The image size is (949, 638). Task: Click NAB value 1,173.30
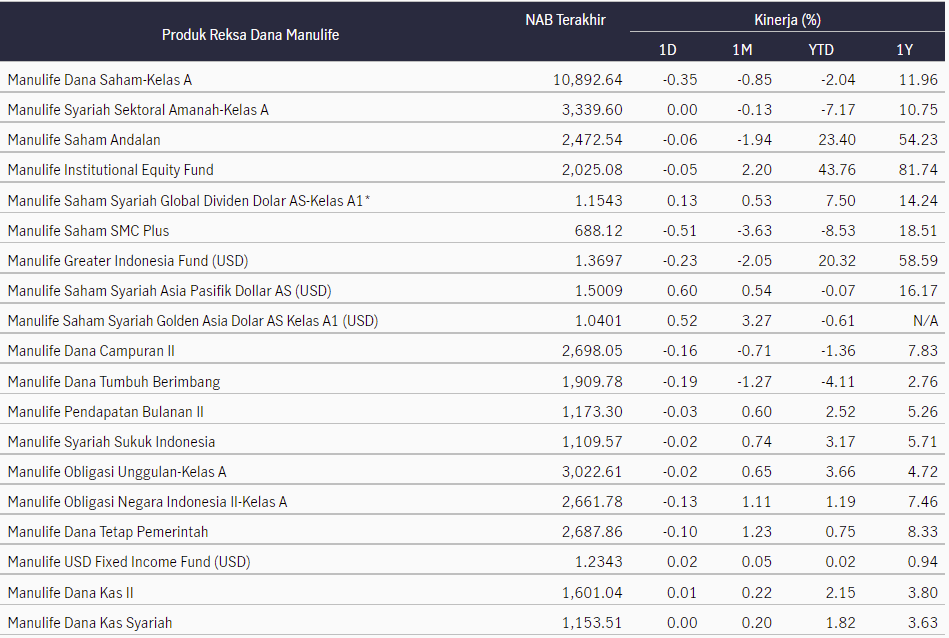(592, 412)
